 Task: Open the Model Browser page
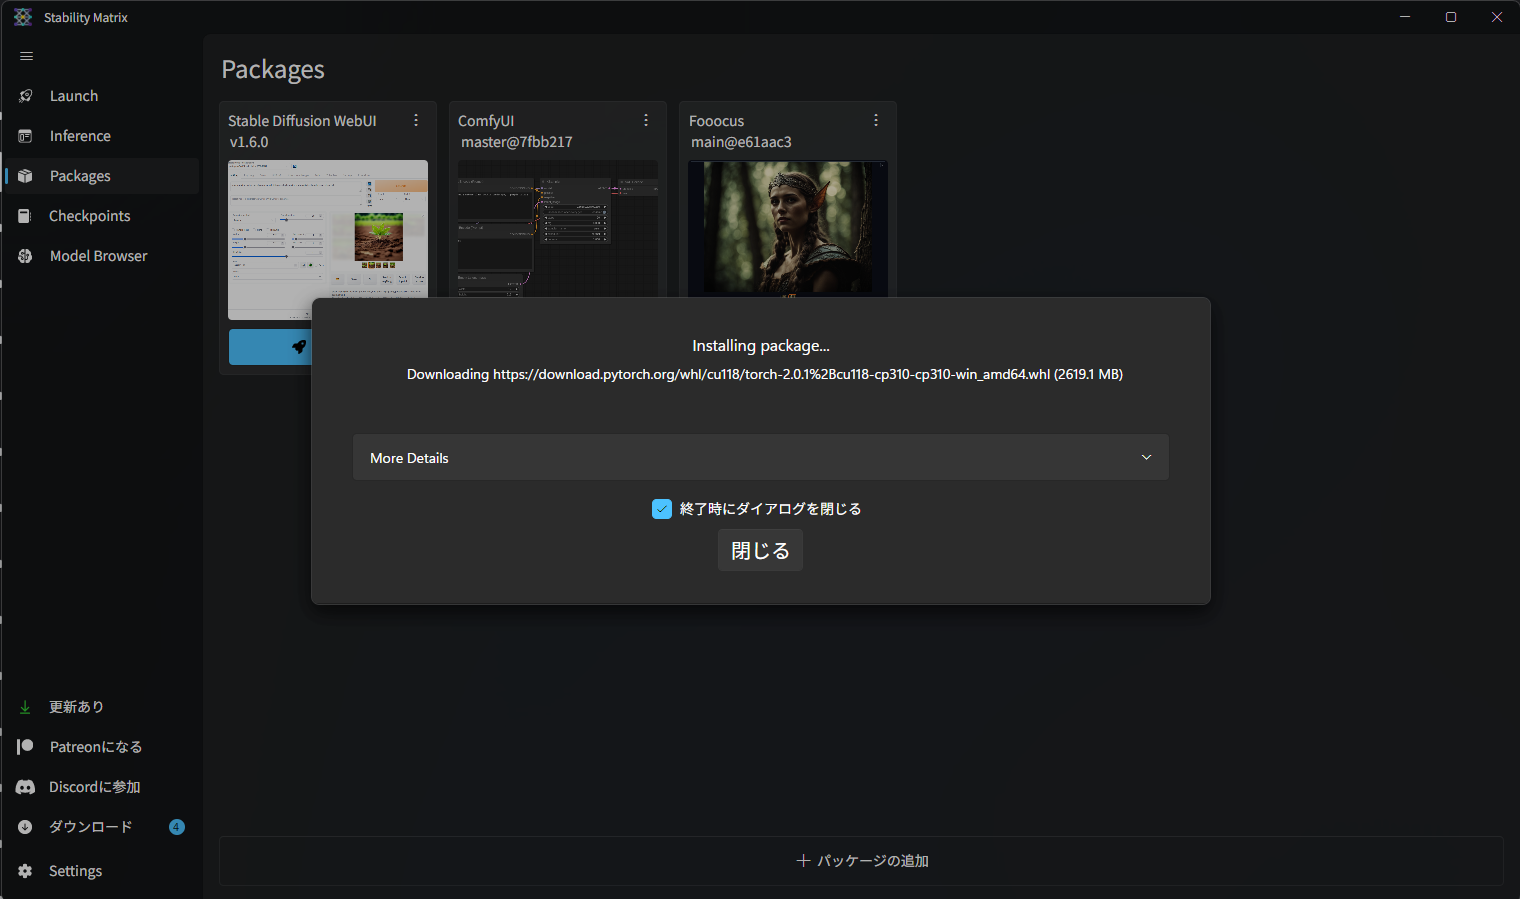click(101, 256)
